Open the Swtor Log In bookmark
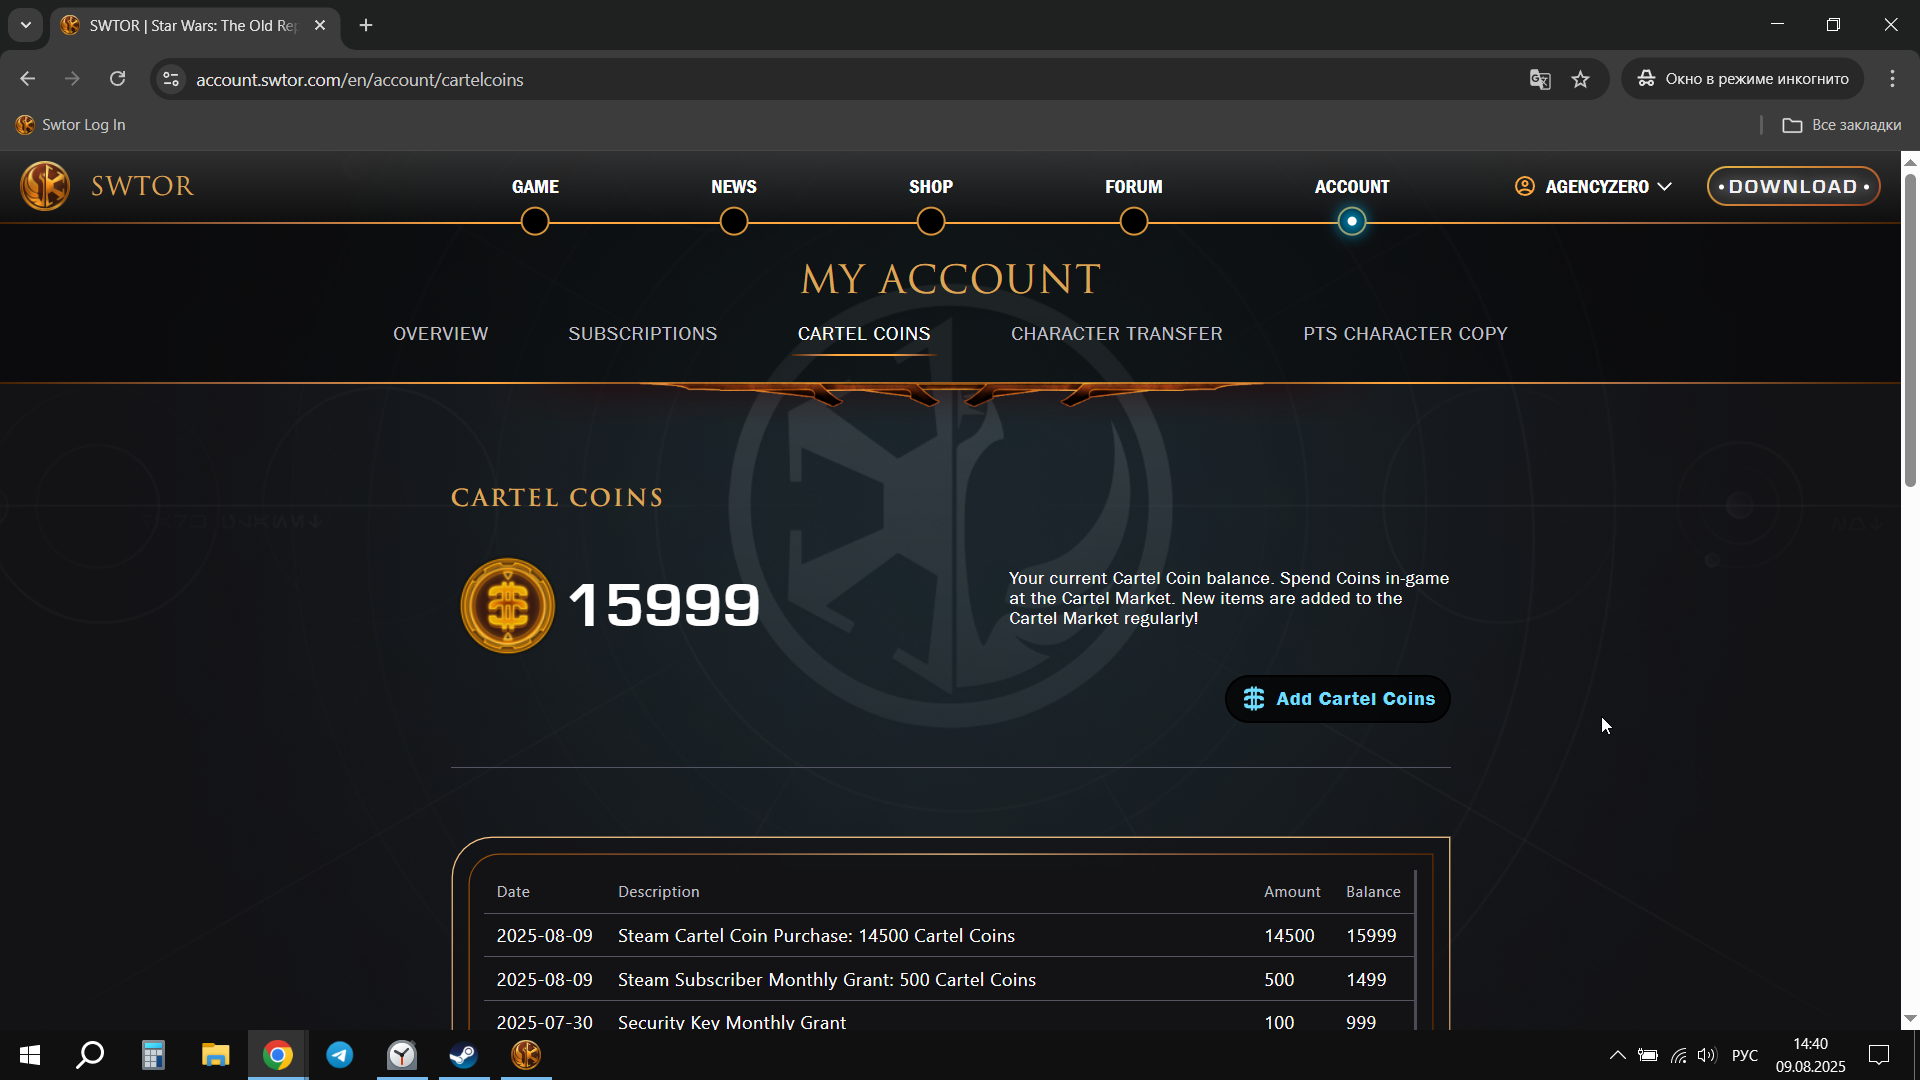The width and height of the screenshot is (1920, 1080). pos(71,125)
